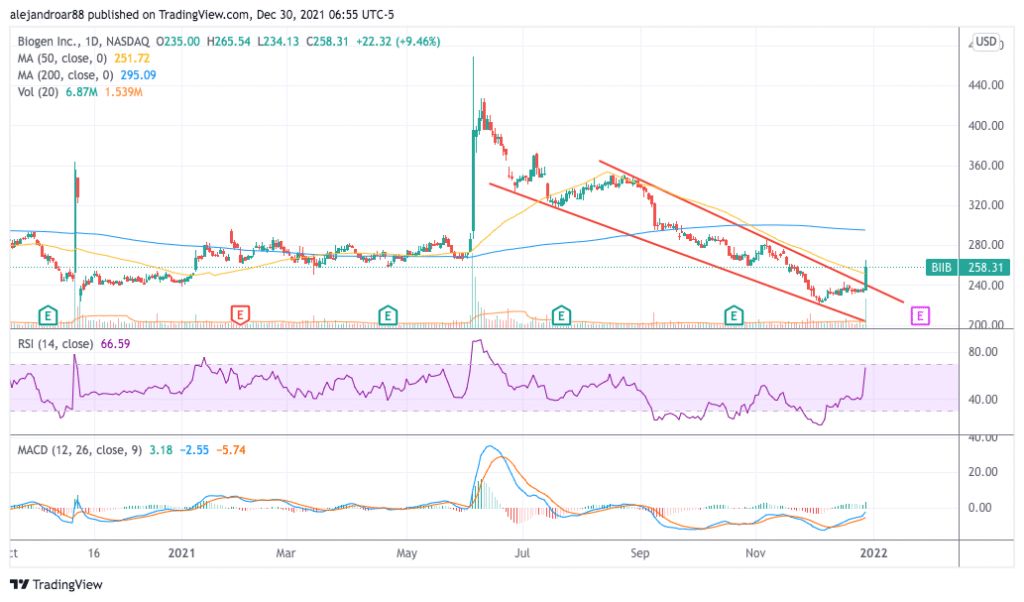Click the 320.00 price axis label
1024x602 pixels.
(x=986, y=205)
